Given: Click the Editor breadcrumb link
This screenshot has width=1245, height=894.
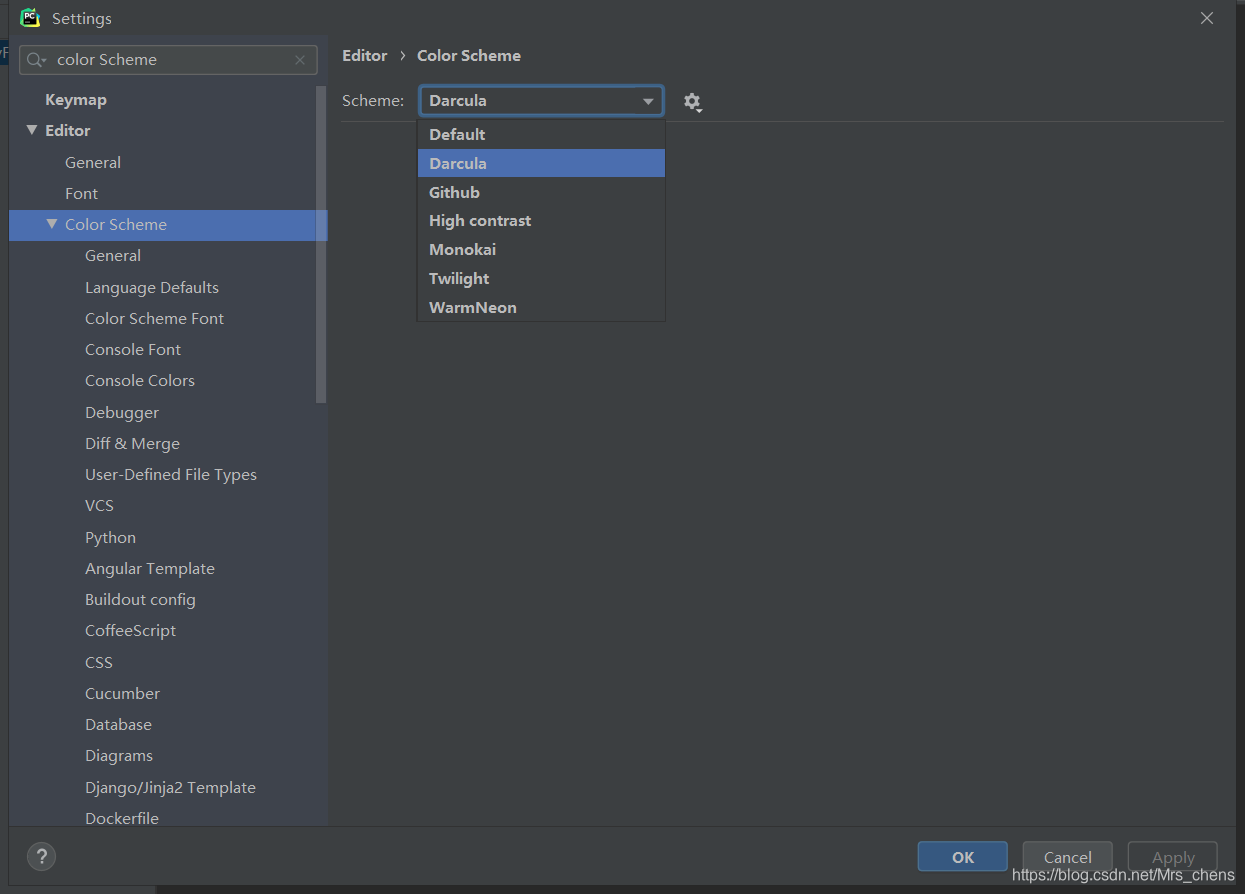Looking at the screenshot, I should click(x=365, y=56).
